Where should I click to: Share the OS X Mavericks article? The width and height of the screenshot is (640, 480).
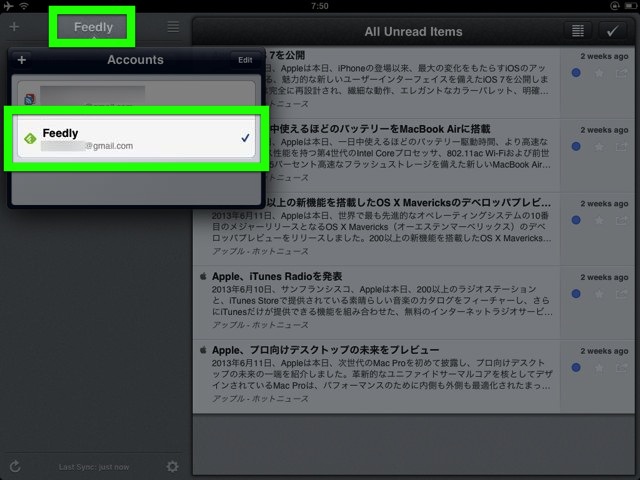[622, 220]
